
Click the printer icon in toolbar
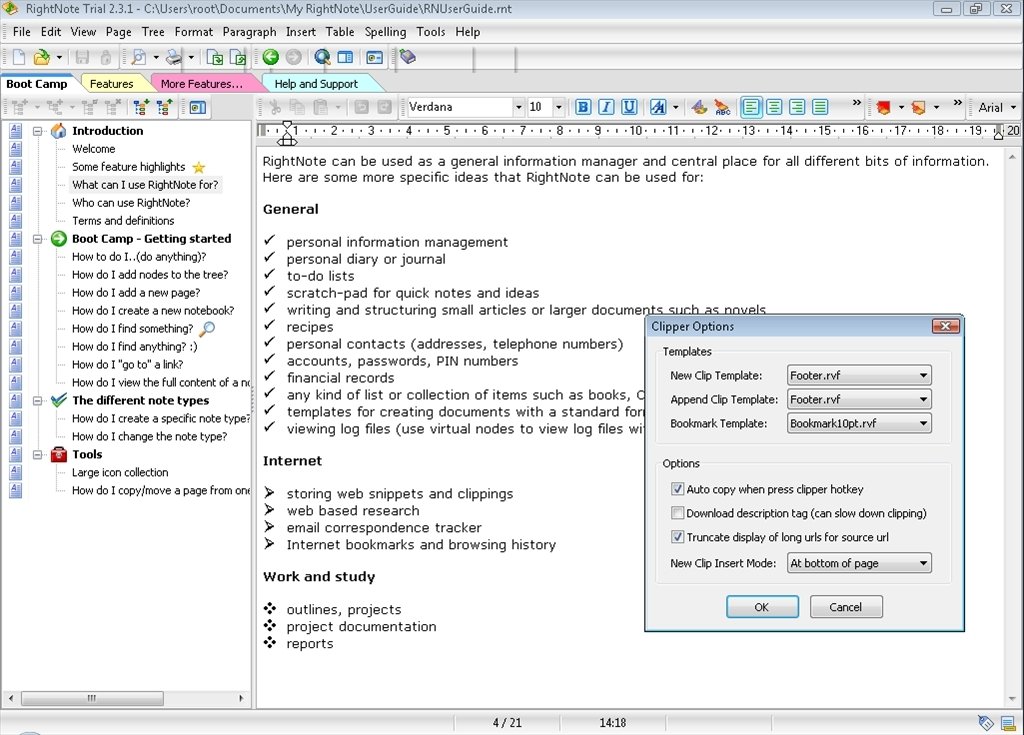click(x=174, y=57)
